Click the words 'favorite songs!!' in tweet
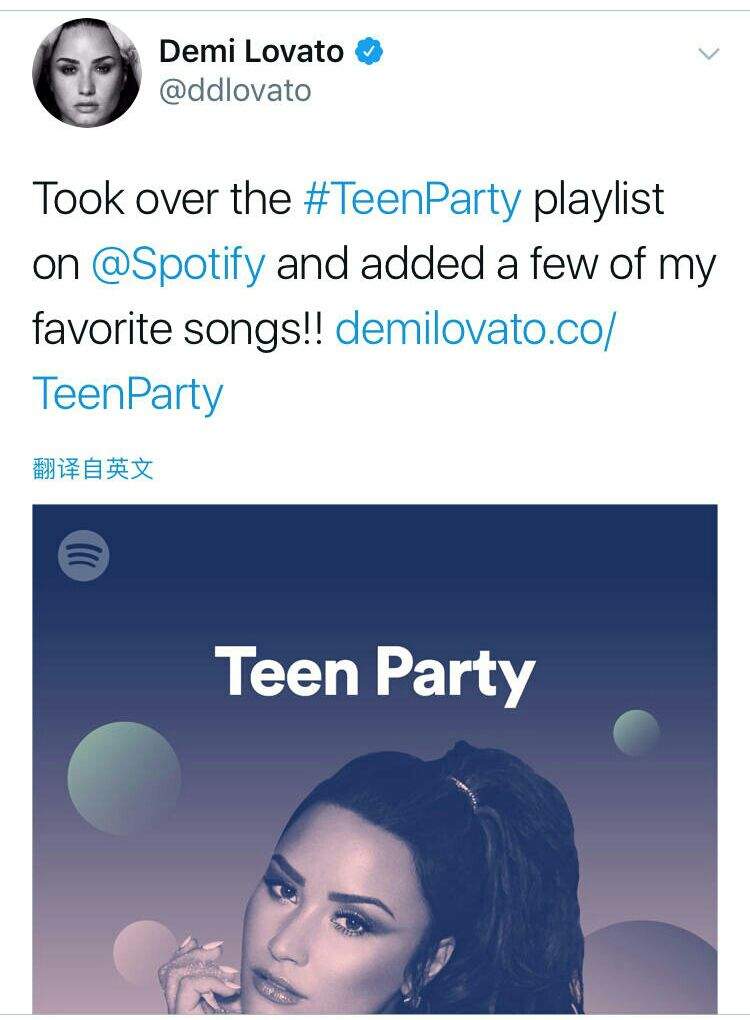 pos(178,330)
